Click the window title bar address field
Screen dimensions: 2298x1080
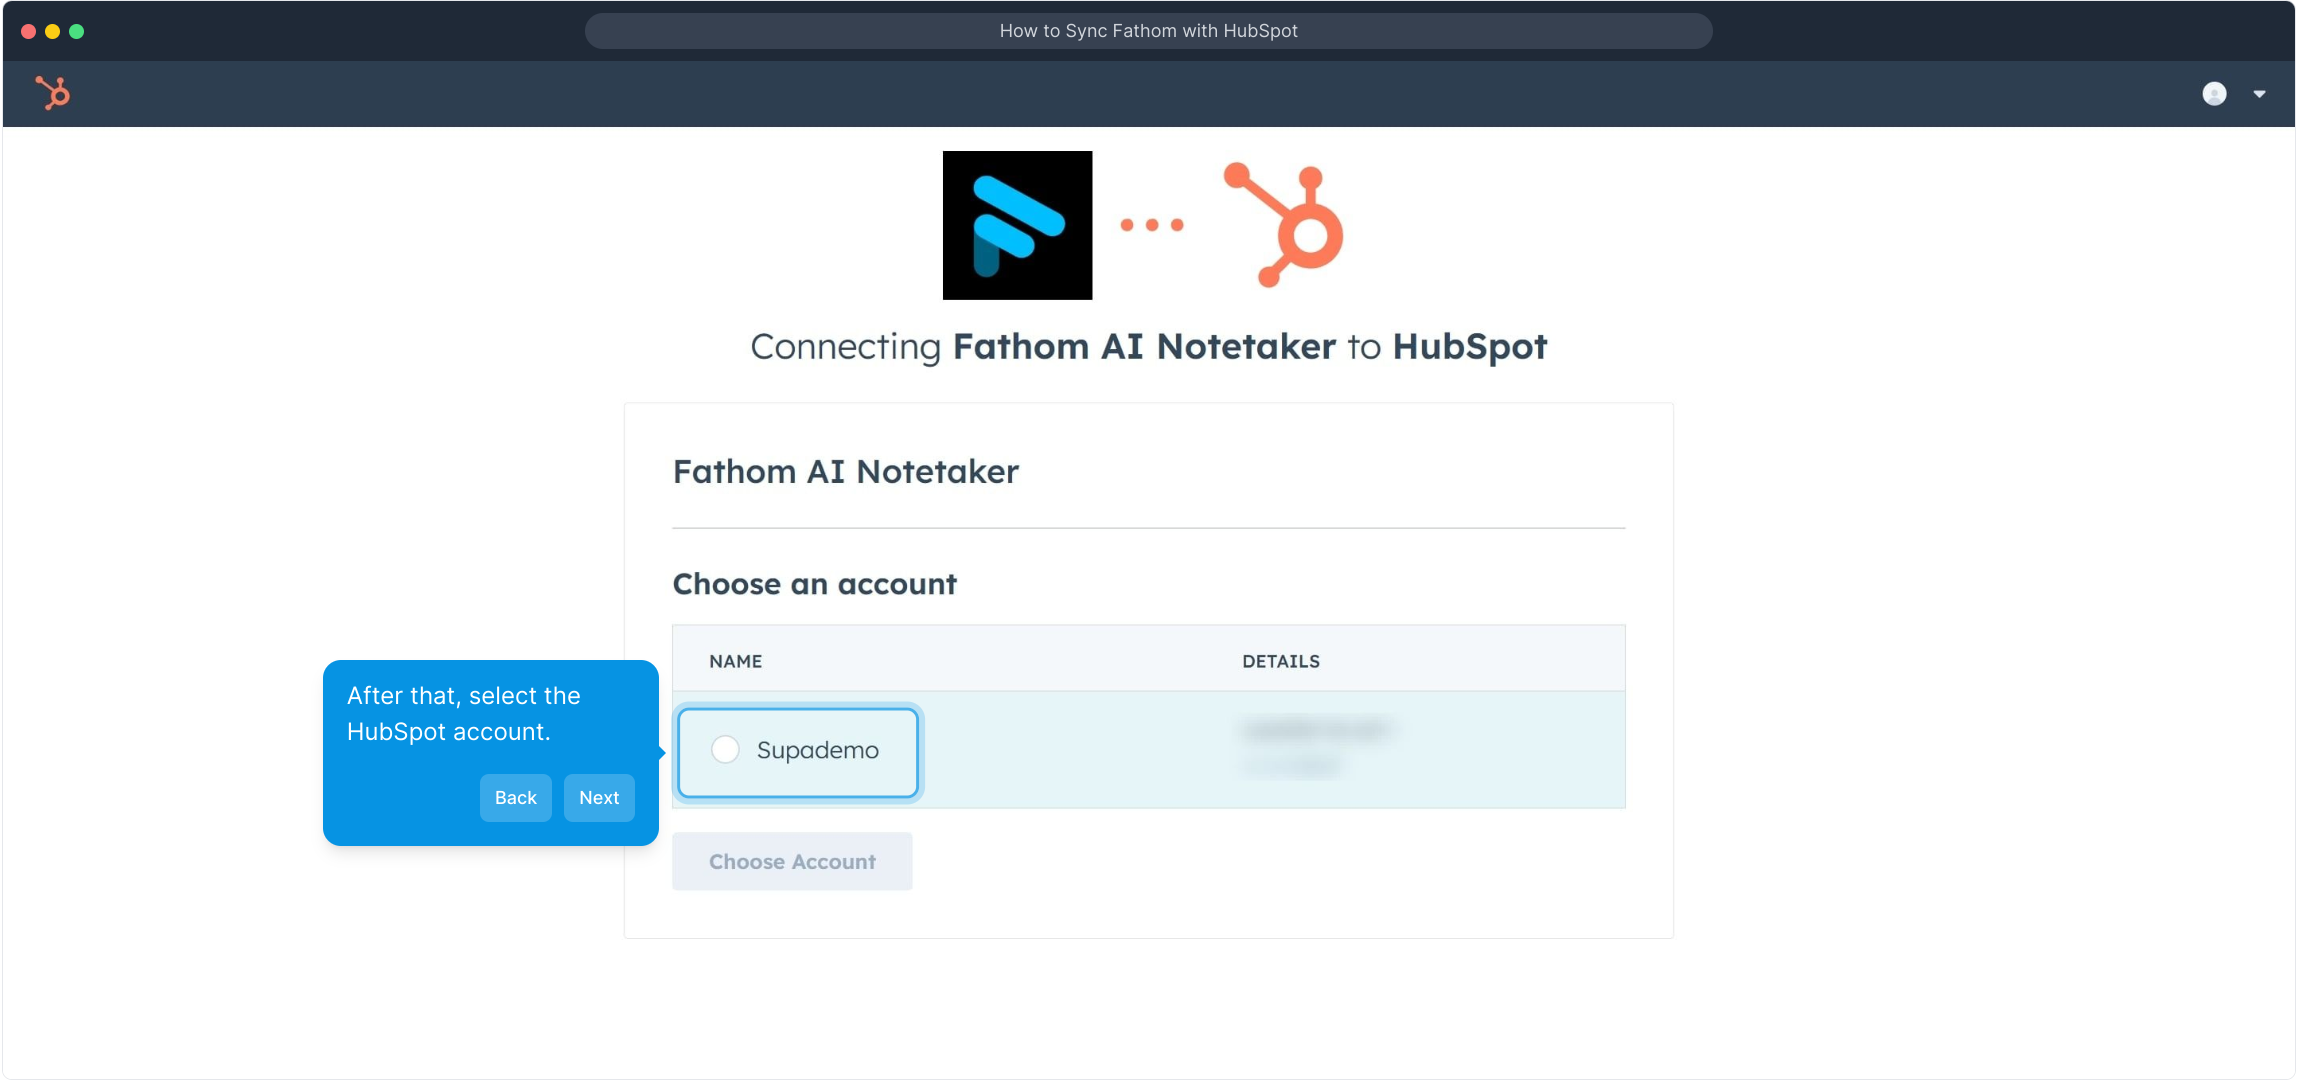tap(1148, 31)
